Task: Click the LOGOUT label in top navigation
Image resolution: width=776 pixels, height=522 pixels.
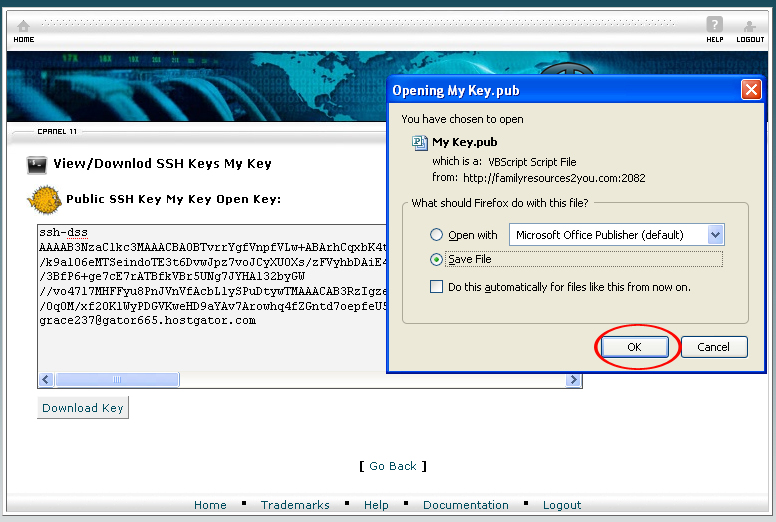Action: 750,40
